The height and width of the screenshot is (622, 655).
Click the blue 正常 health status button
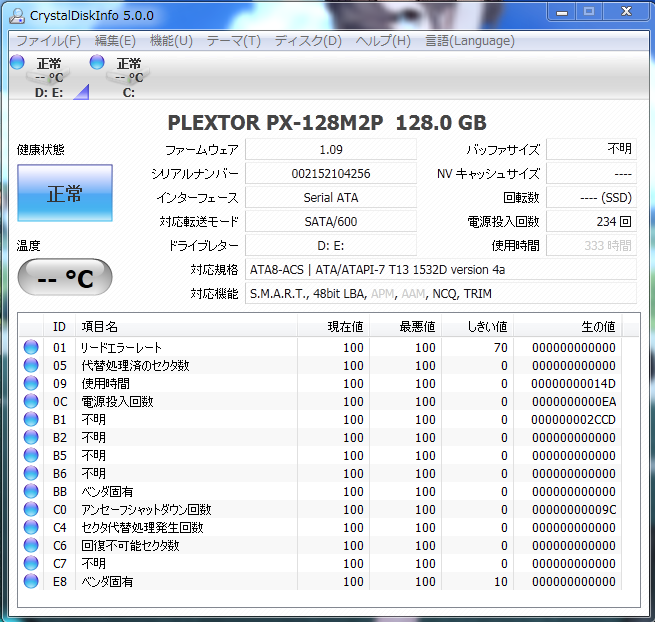click(65, 193)
